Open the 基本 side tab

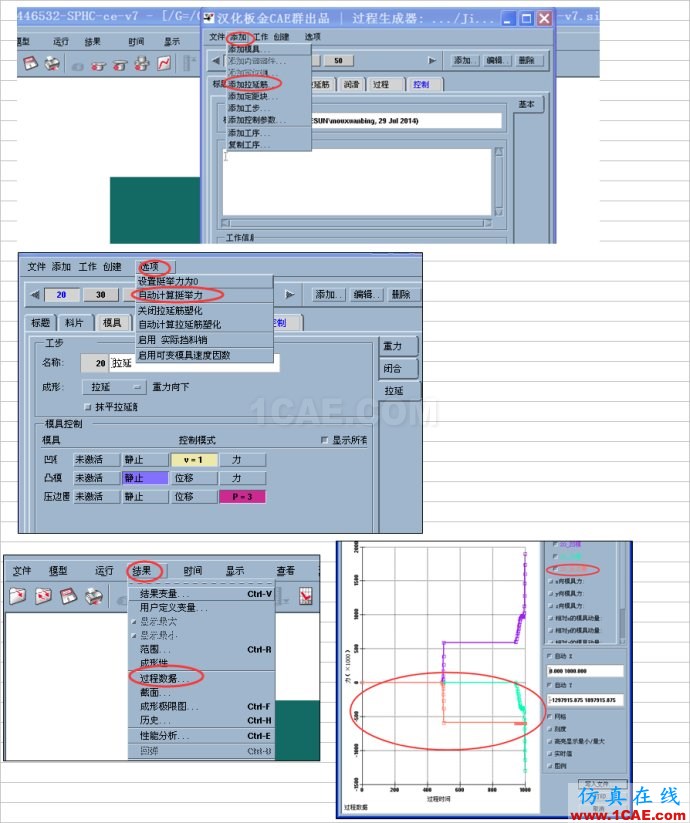[x=527, y=104]
